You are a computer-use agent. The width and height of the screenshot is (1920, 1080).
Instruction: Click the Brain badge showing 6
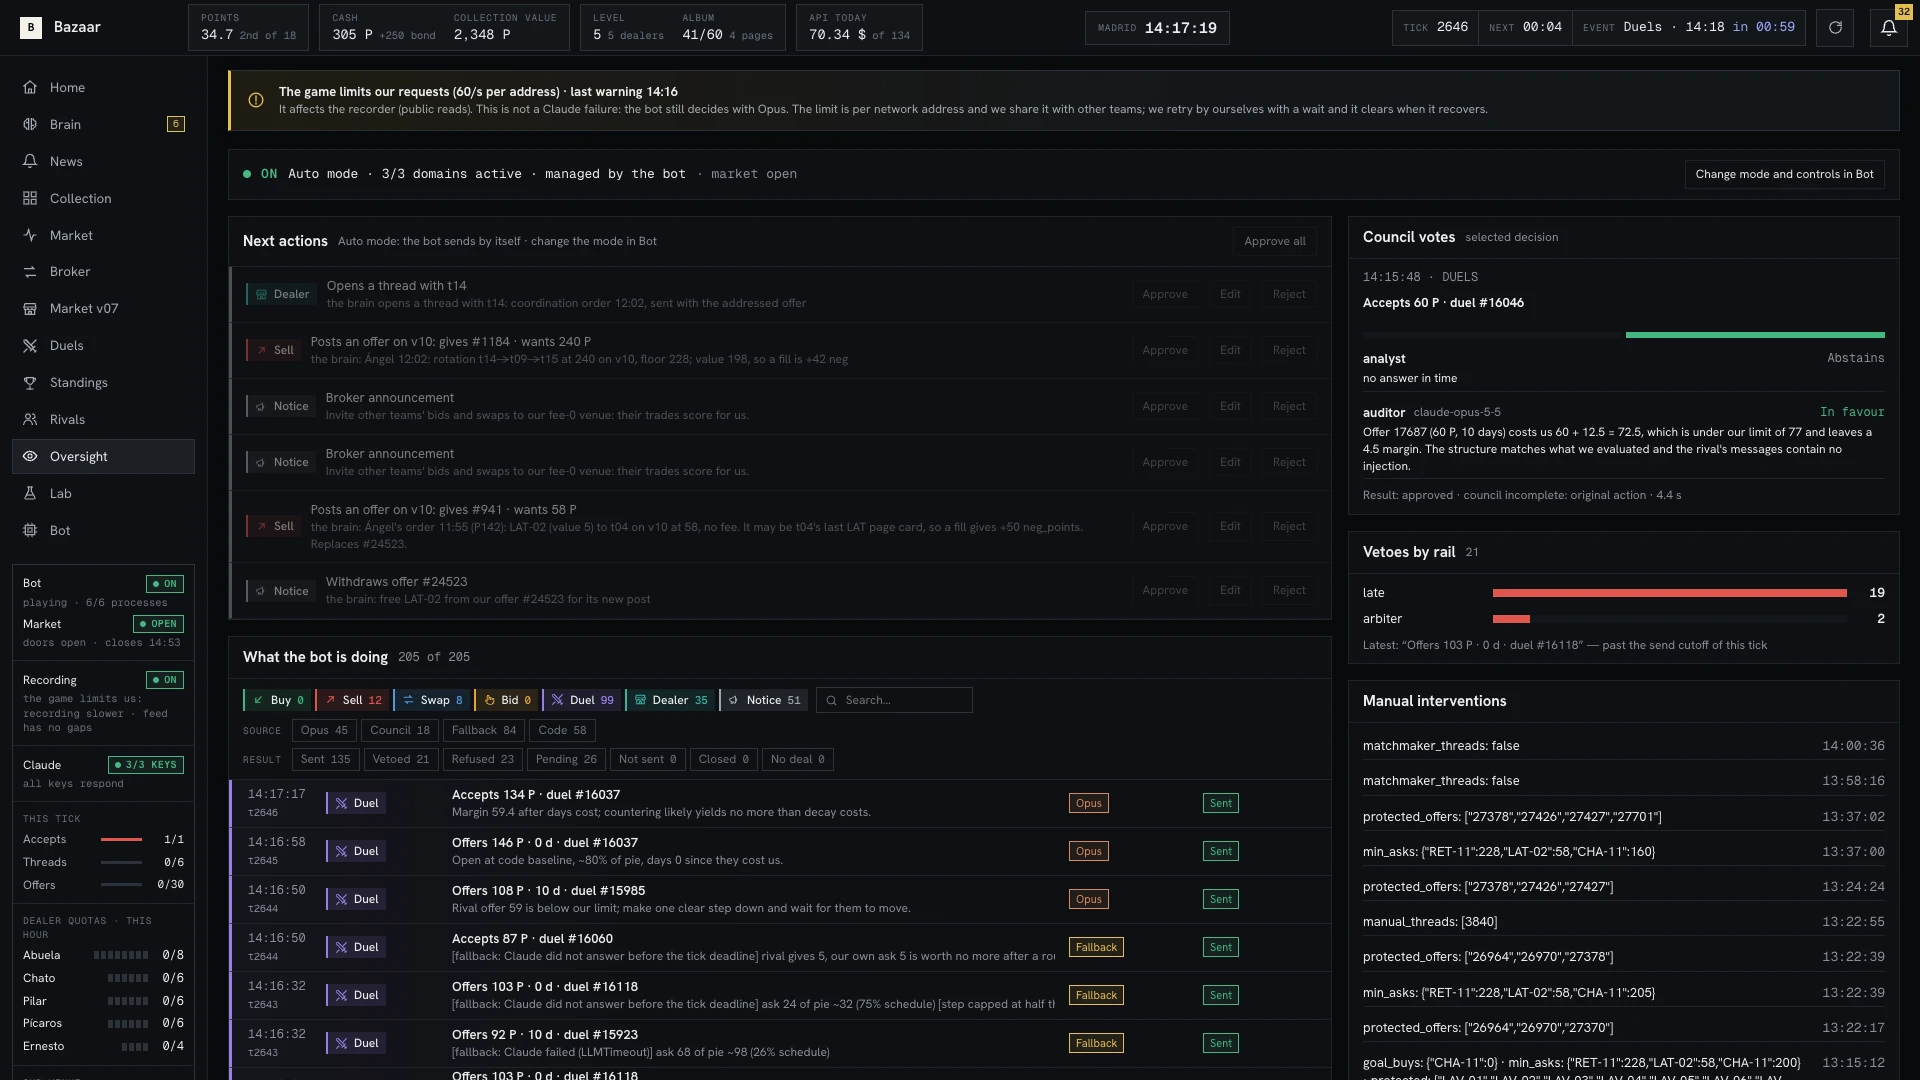point(176,124)
